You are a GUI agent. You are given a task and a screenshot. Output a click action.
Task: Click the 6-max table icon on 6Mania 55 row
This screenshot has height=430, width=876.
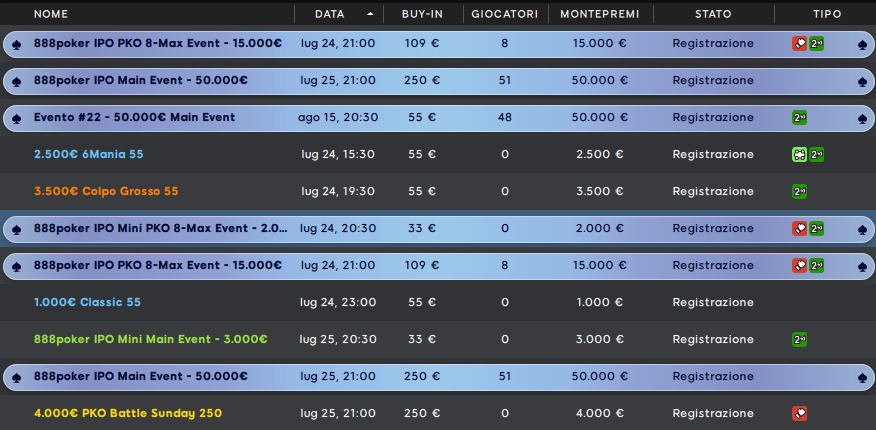[x=799, y=155]
